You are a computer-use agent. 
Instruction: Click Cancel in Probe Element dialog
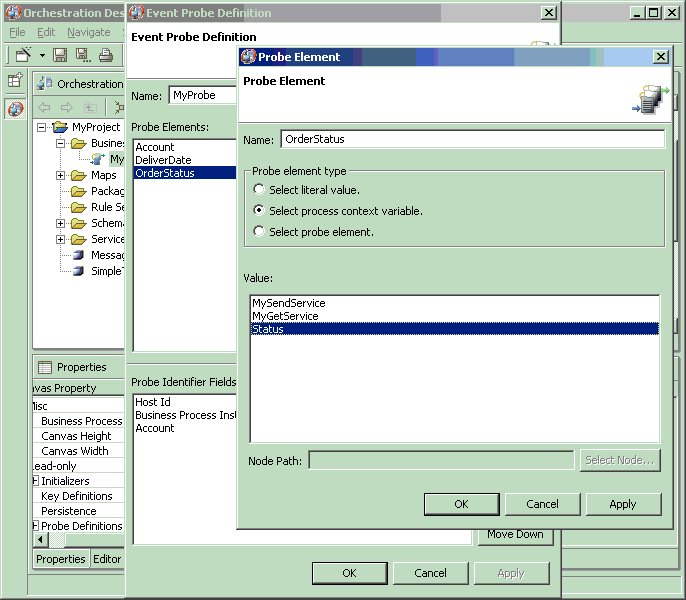click(x=542, y=504)
